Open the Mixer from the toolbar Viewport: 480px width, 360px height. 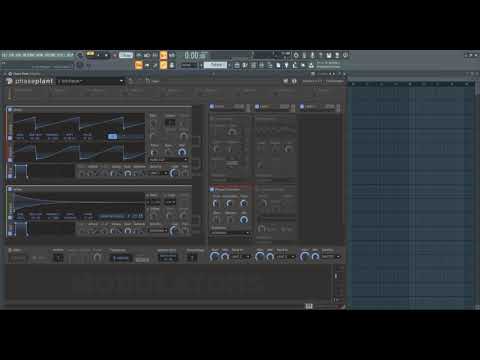coord(262,65)
